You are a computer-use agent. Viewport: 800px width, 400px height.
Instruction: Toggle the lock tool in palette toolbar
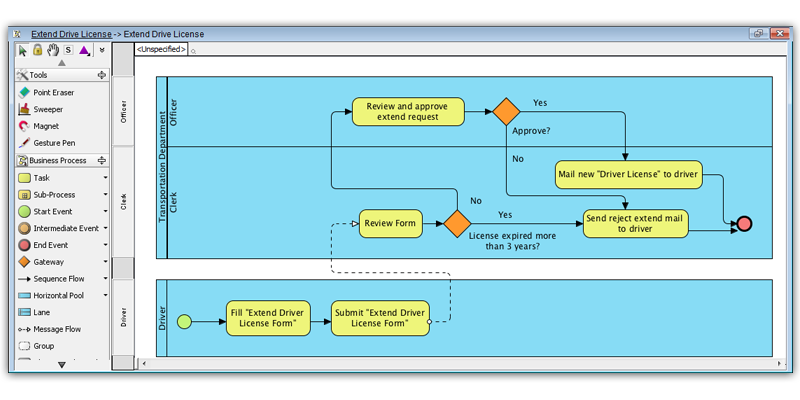point(37,50)
